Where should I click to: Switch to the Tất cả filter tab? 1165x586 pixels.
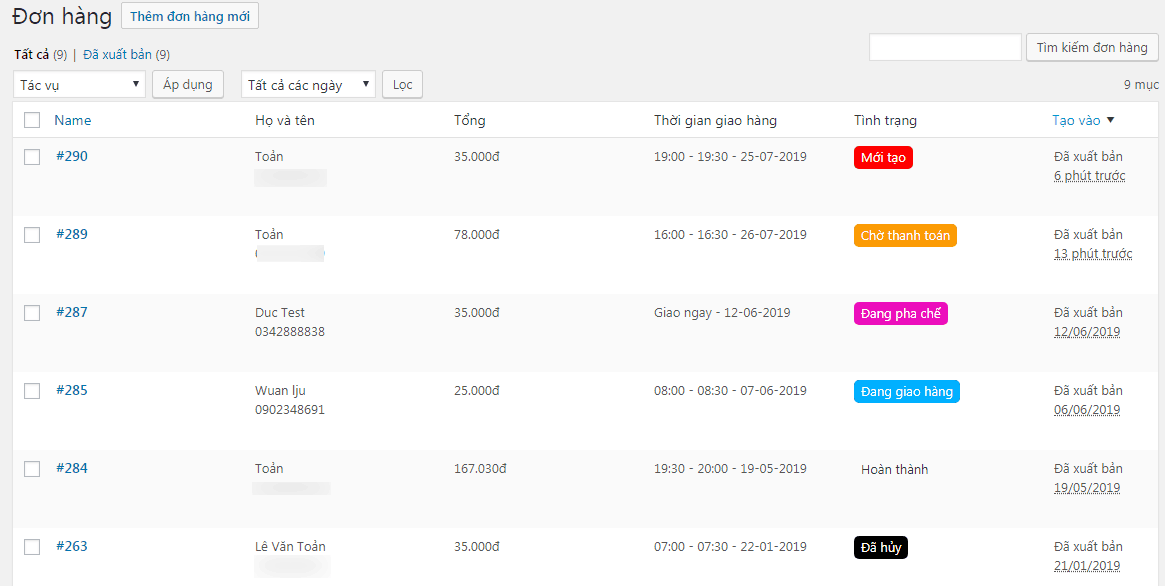31,54
